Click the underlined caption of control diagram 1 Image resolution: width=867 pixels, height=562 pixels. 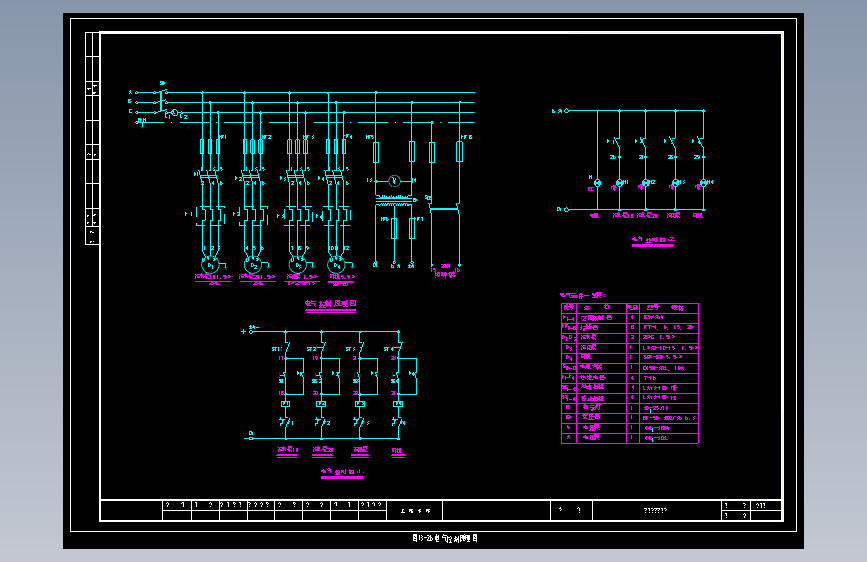(342, 472)
